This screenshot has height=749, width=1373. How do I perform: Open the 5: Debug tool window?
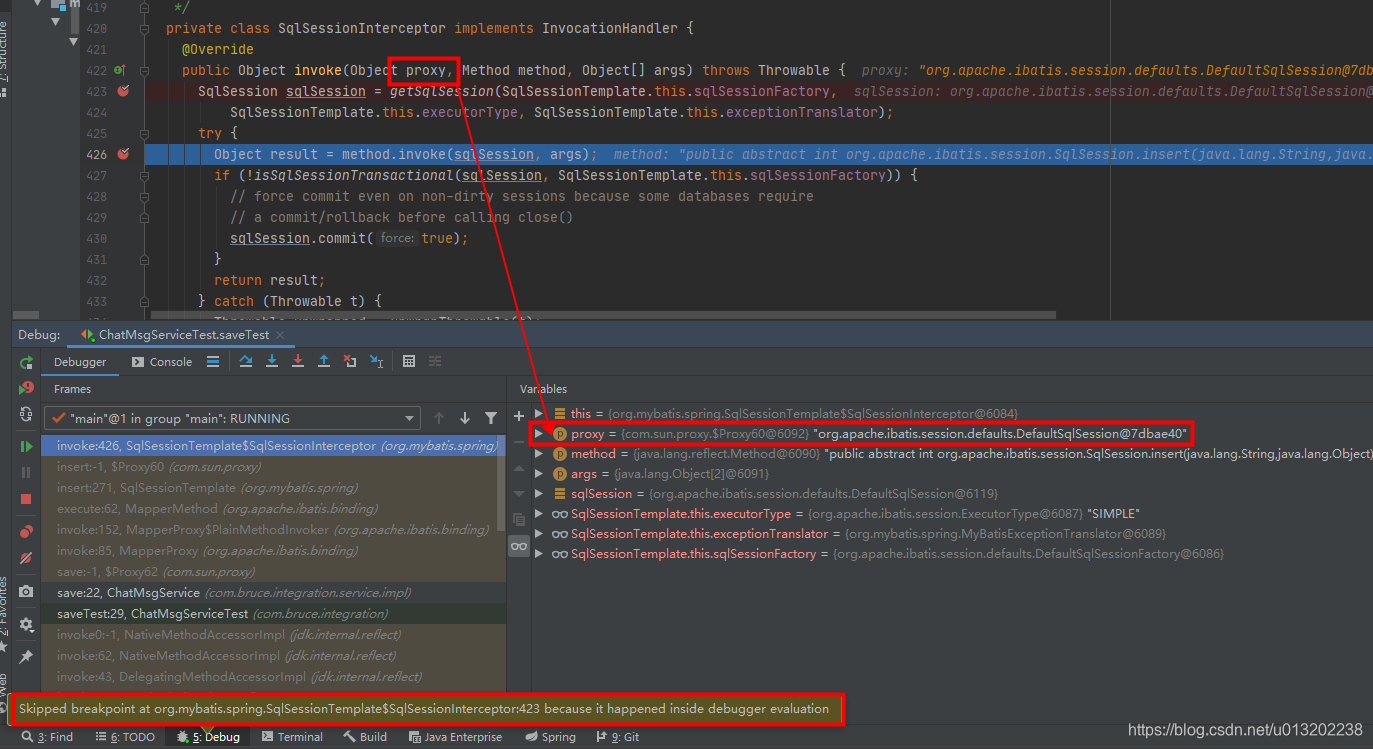(x=209, y=737)
